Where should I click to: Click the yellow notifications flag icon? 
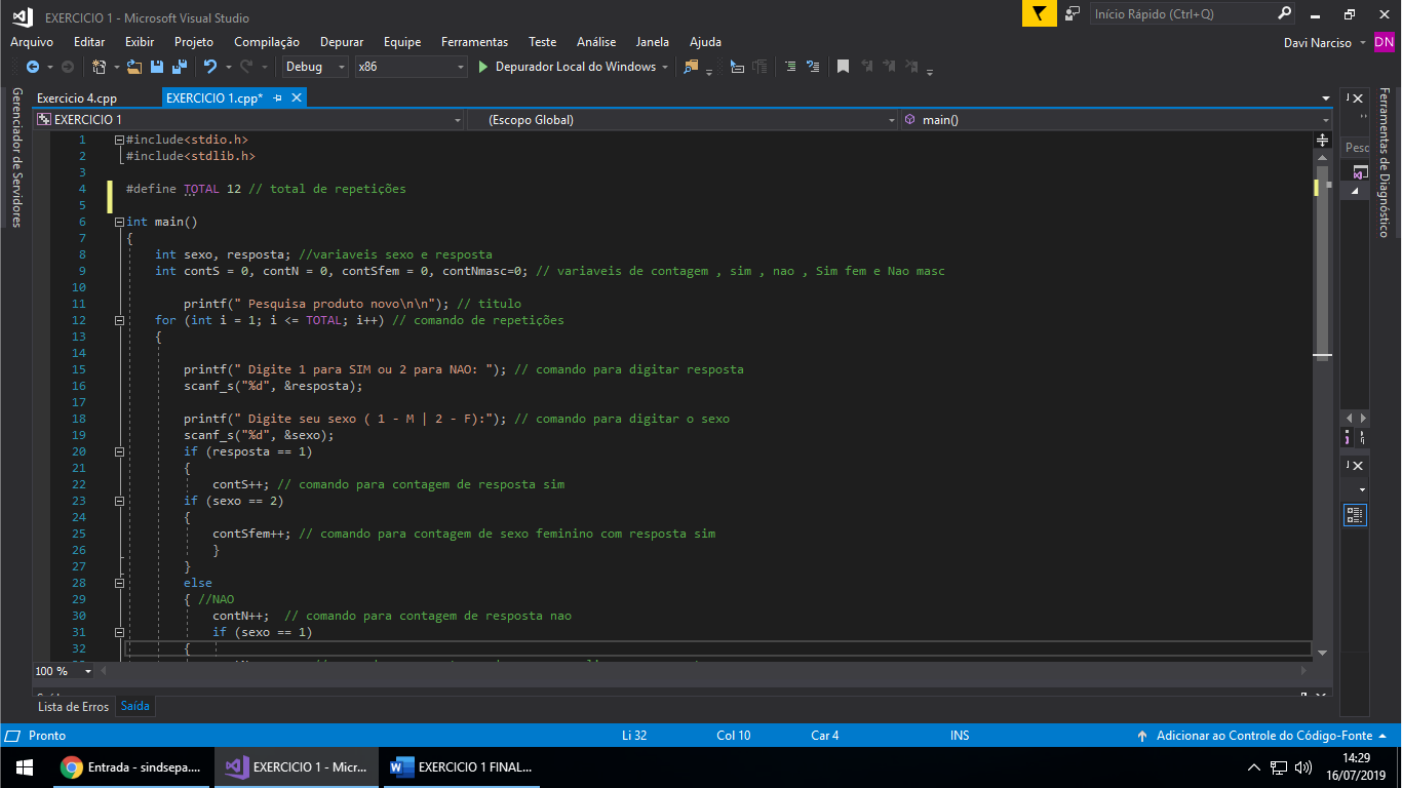[x=1039, y=14]
